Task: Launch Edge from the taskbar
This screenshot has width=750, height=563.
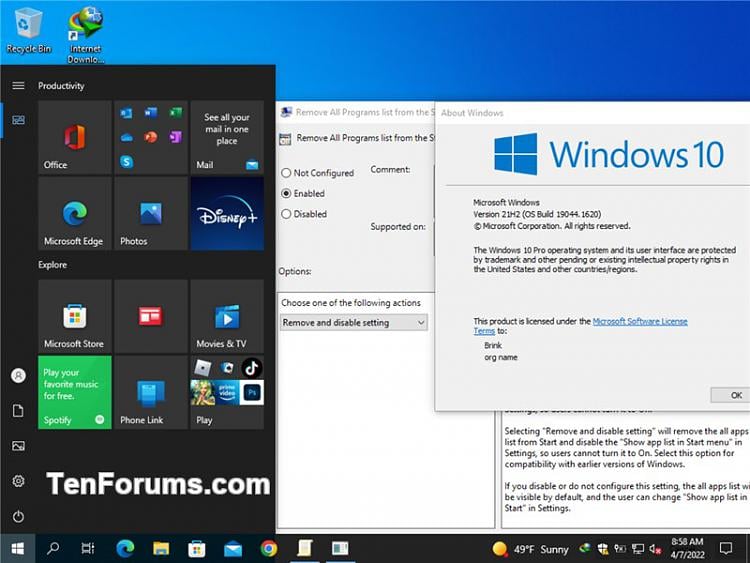Action: tap(125, 548)
